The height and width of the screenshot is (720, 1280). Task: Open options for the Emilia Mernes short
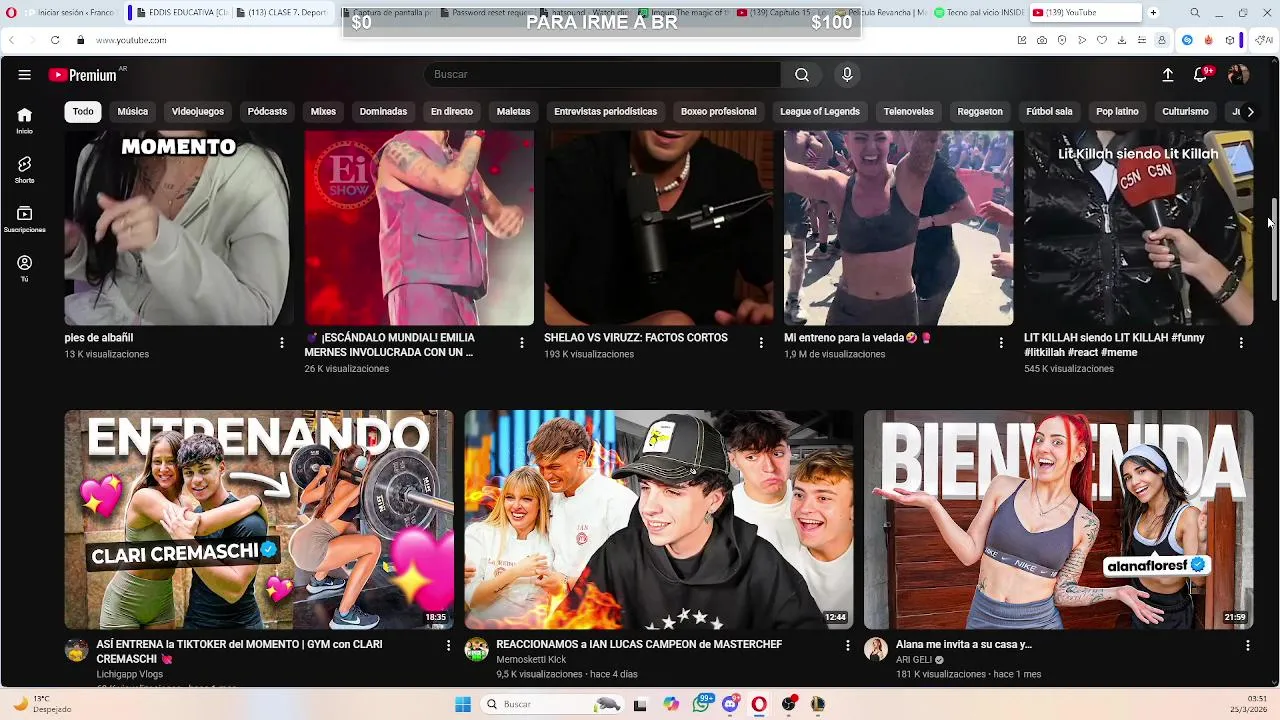point(521,343)
